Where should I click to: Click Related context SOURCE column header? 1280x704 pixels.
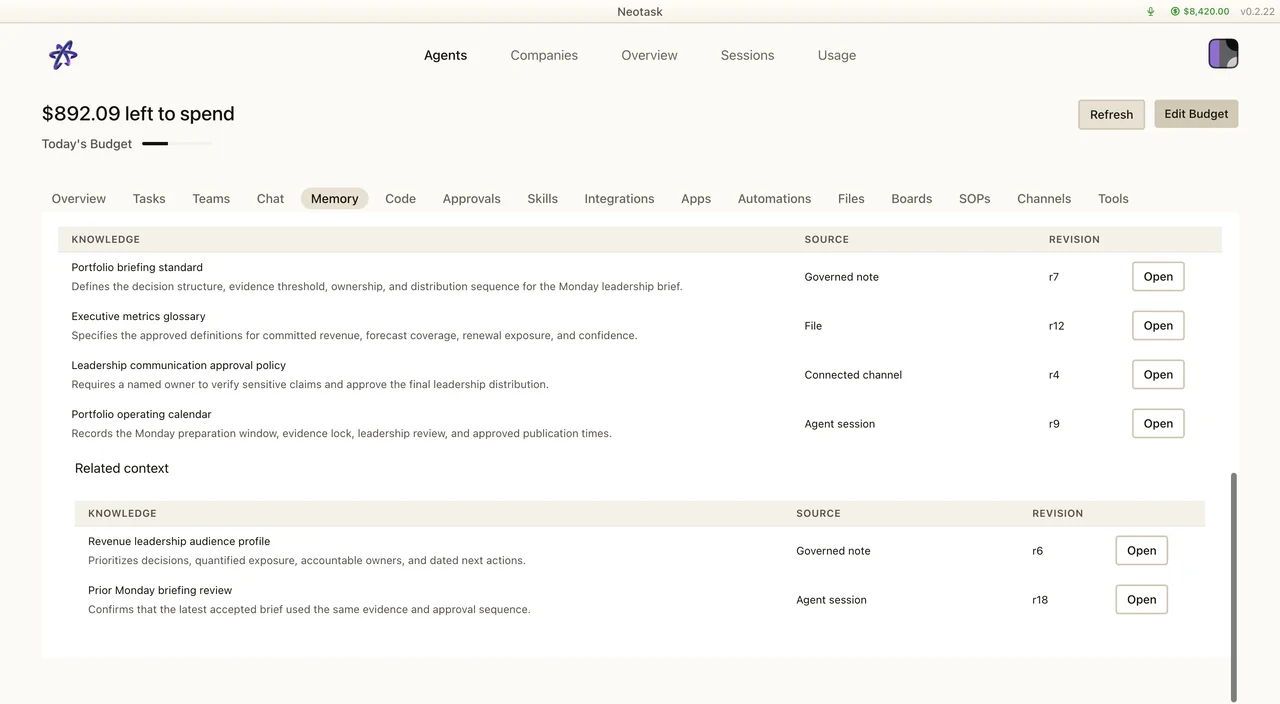tap(818, 514)
